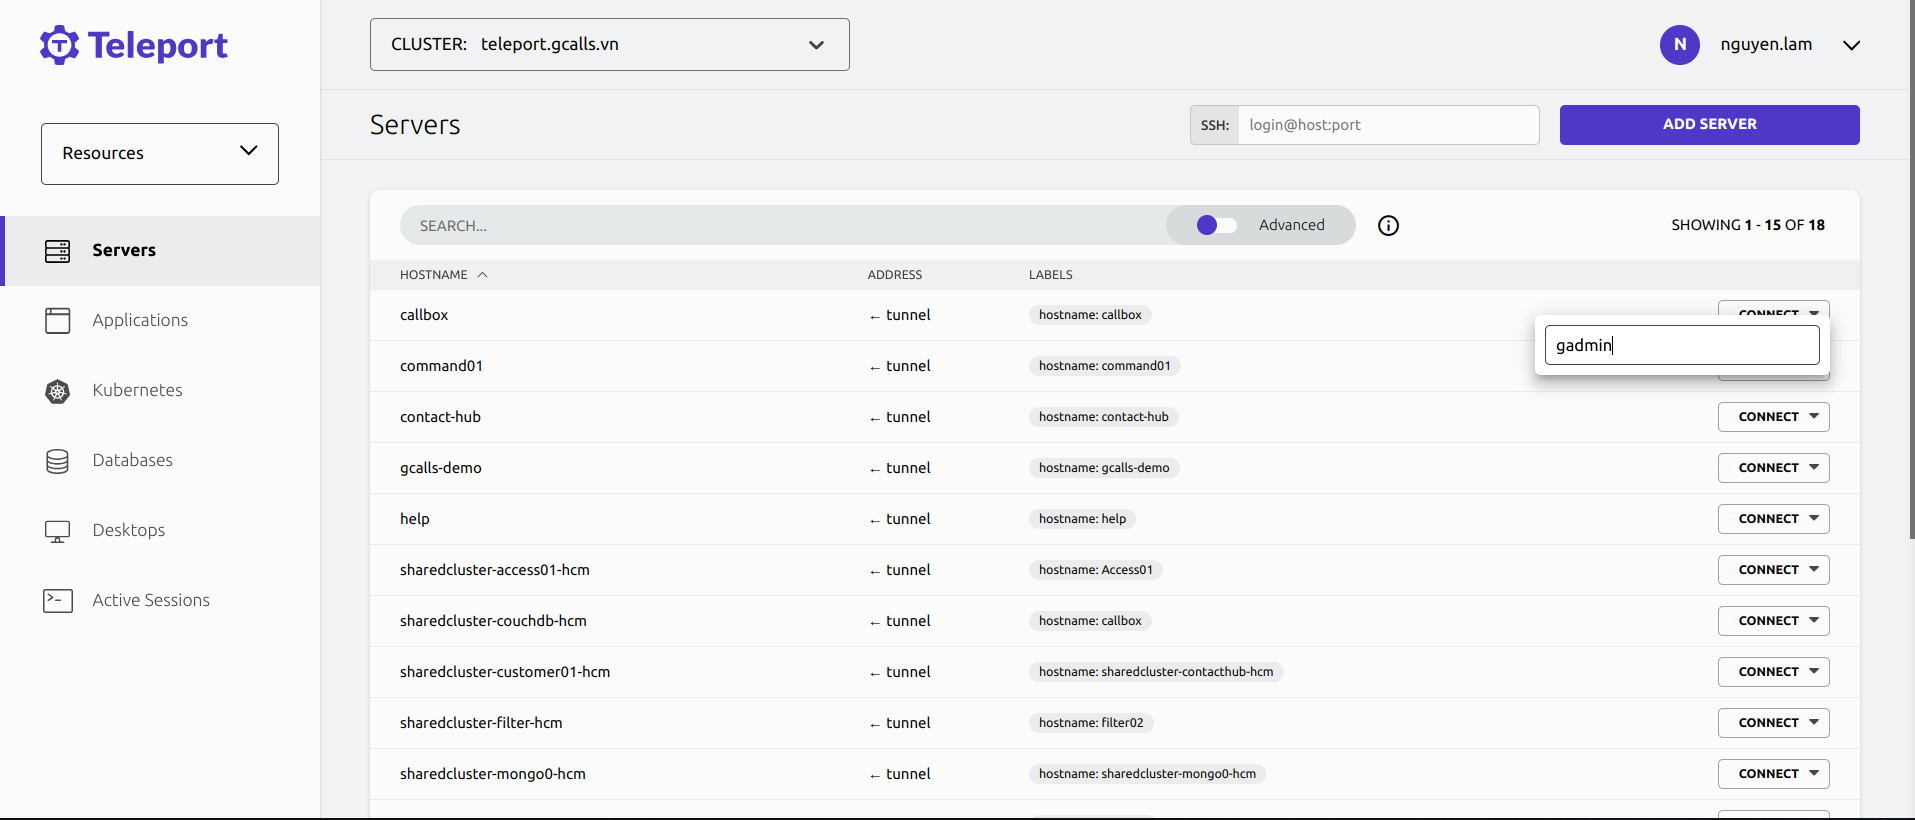Click the Active Sessions terminal icon
This screenshot has width=1915, height=820.
pyautogui.click(x=57, y=601)
